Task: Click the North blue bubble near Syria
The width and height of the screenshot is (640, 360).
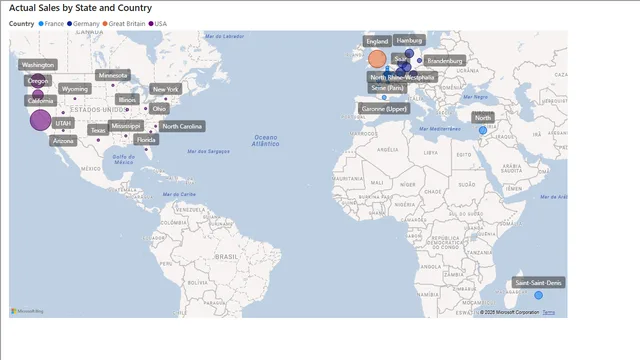Action: pos(483,130)
